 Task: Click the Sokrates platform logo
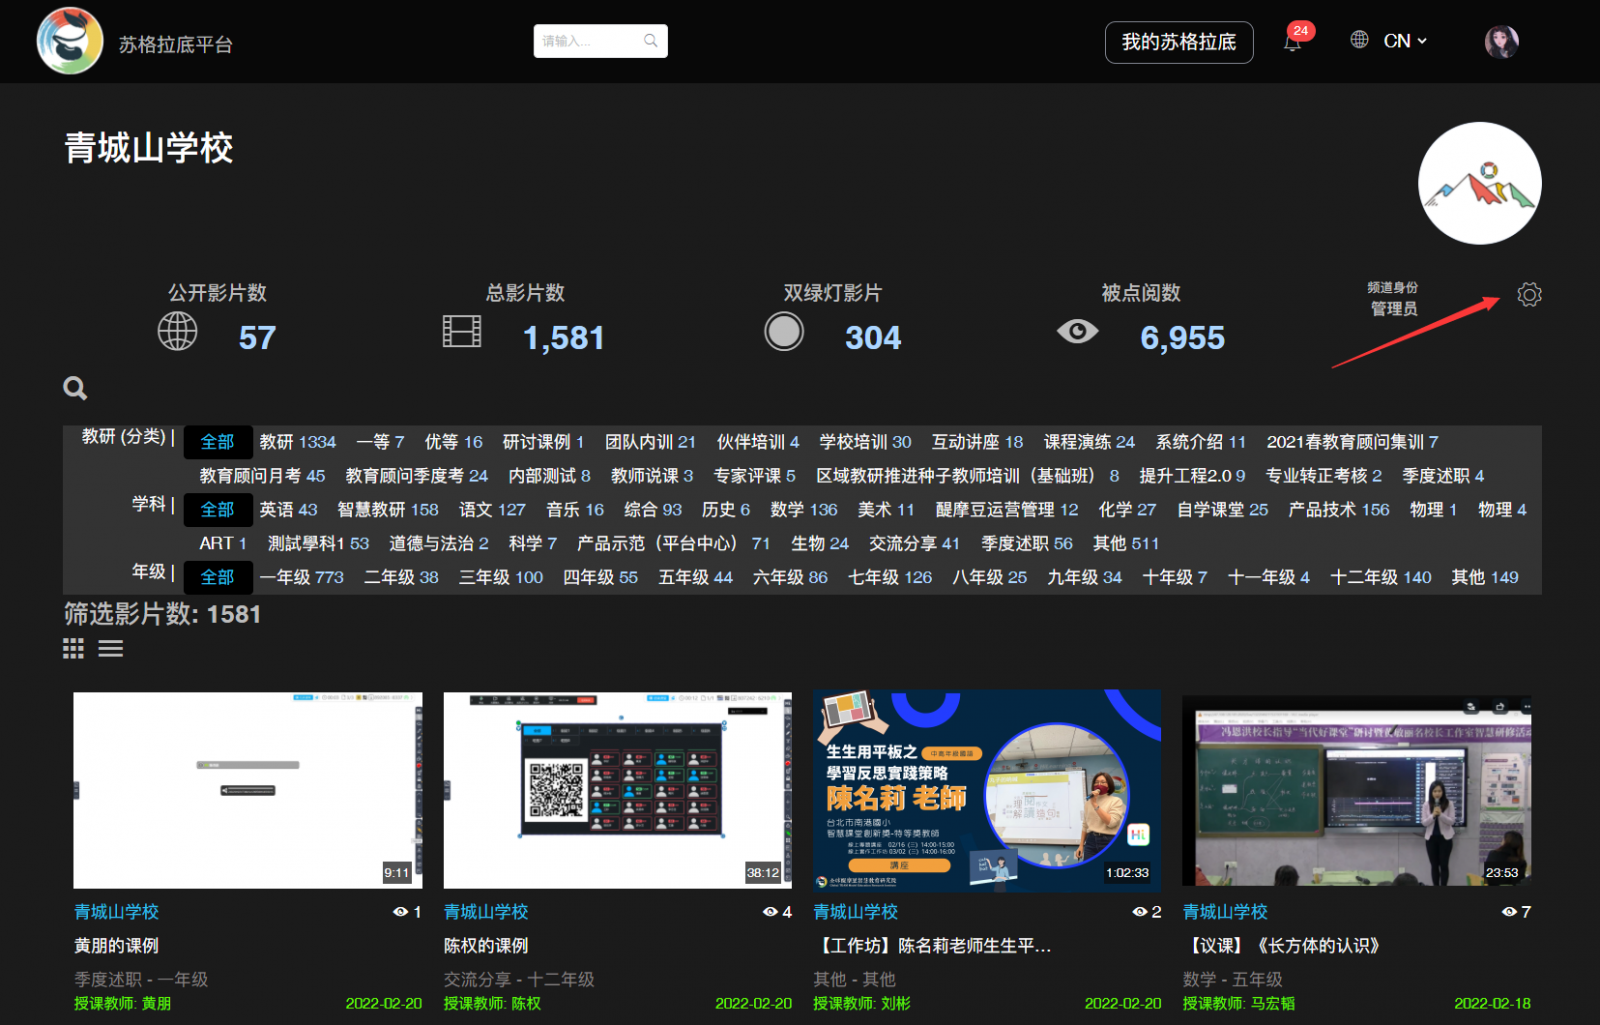[x=69, y=42]
